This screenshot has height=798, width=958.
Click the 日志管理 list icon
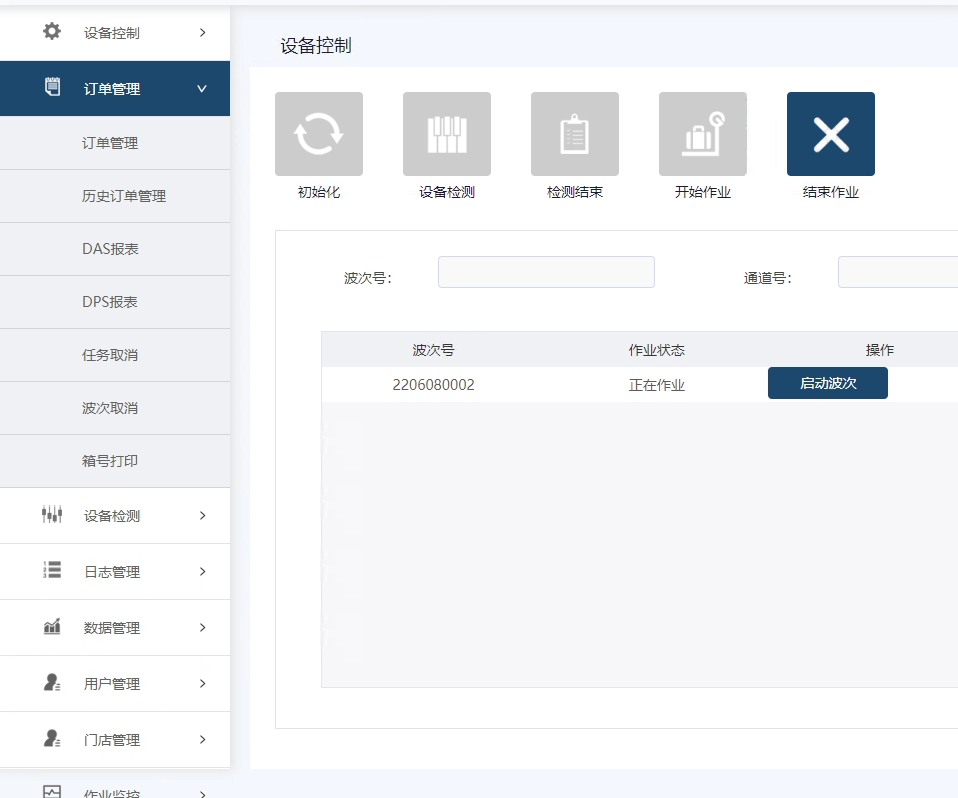click(52, 571)
